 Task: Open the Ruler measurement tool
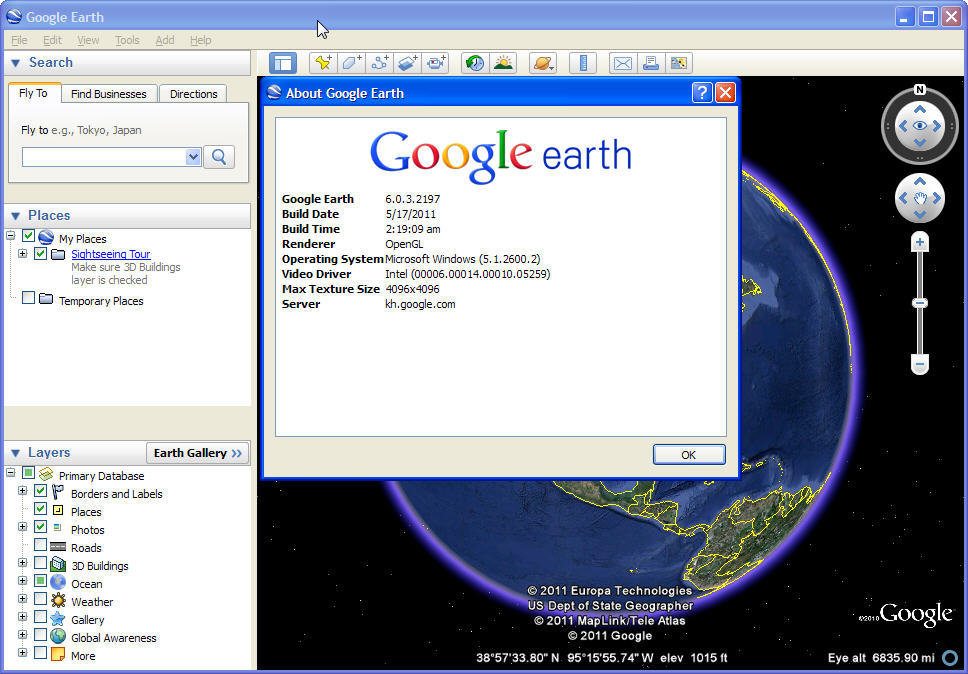(582, 62)
